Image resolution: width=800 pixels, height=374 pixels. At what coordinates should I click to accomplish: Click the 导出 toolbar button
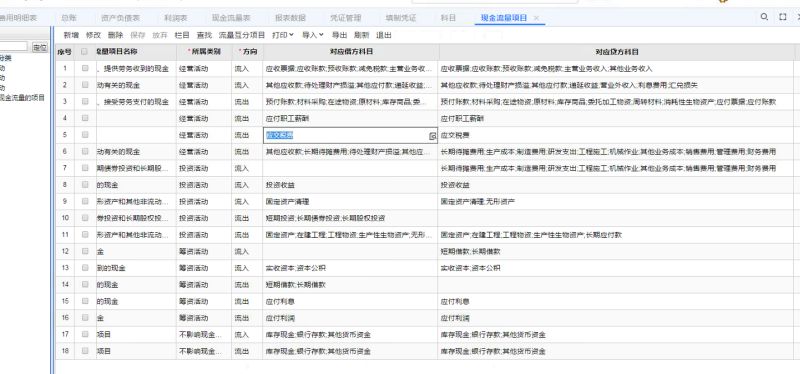coord(339,35)
